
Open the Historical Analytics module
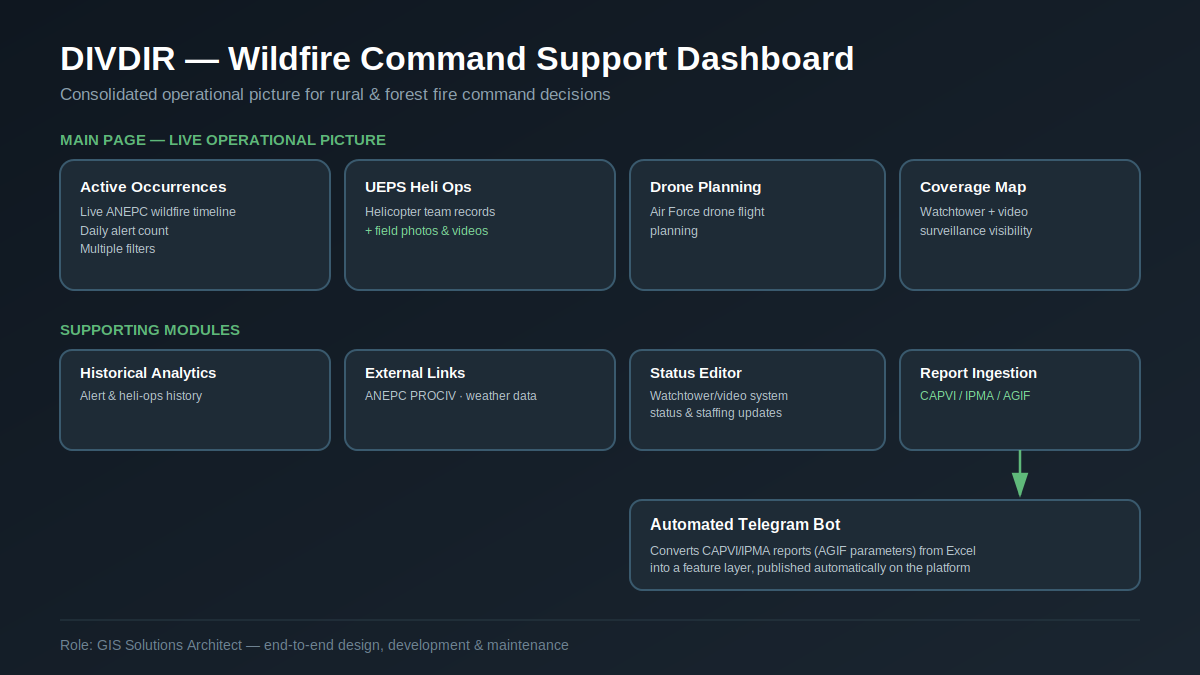click(x=195, y=400)
